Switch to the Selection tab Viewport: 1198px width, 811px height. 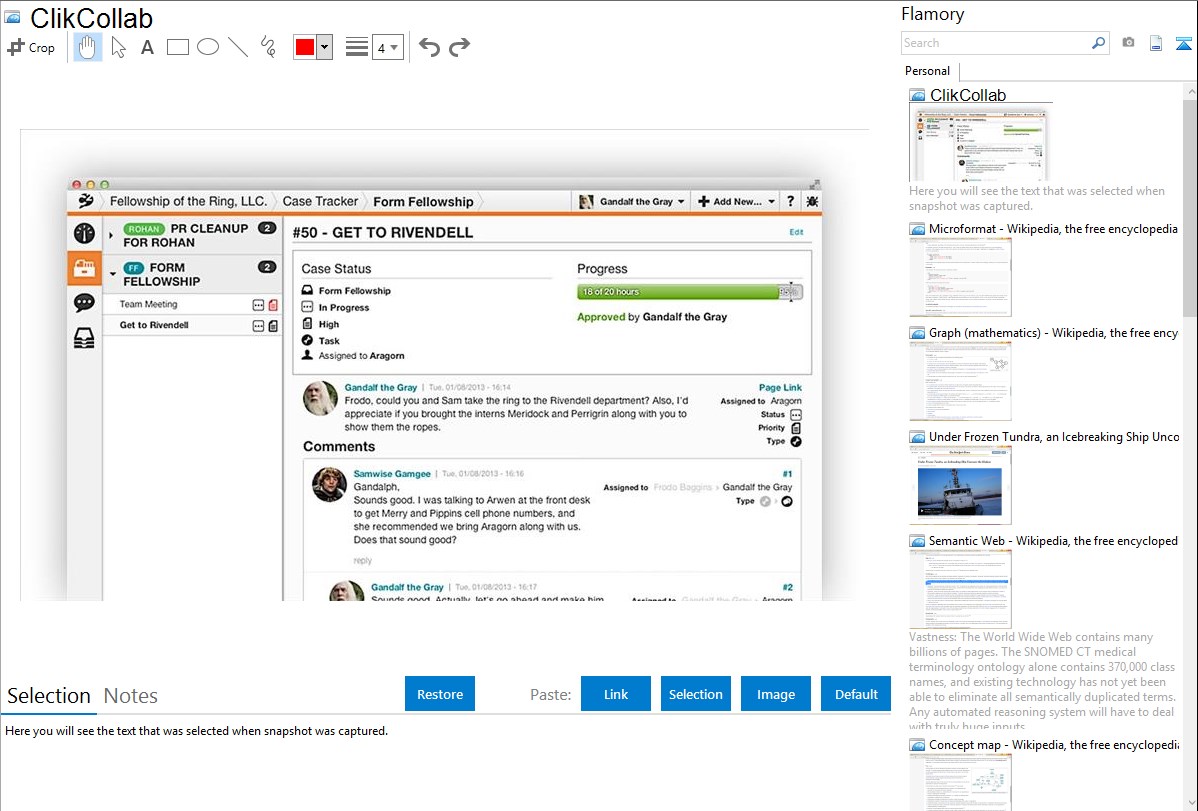point(49,696)
